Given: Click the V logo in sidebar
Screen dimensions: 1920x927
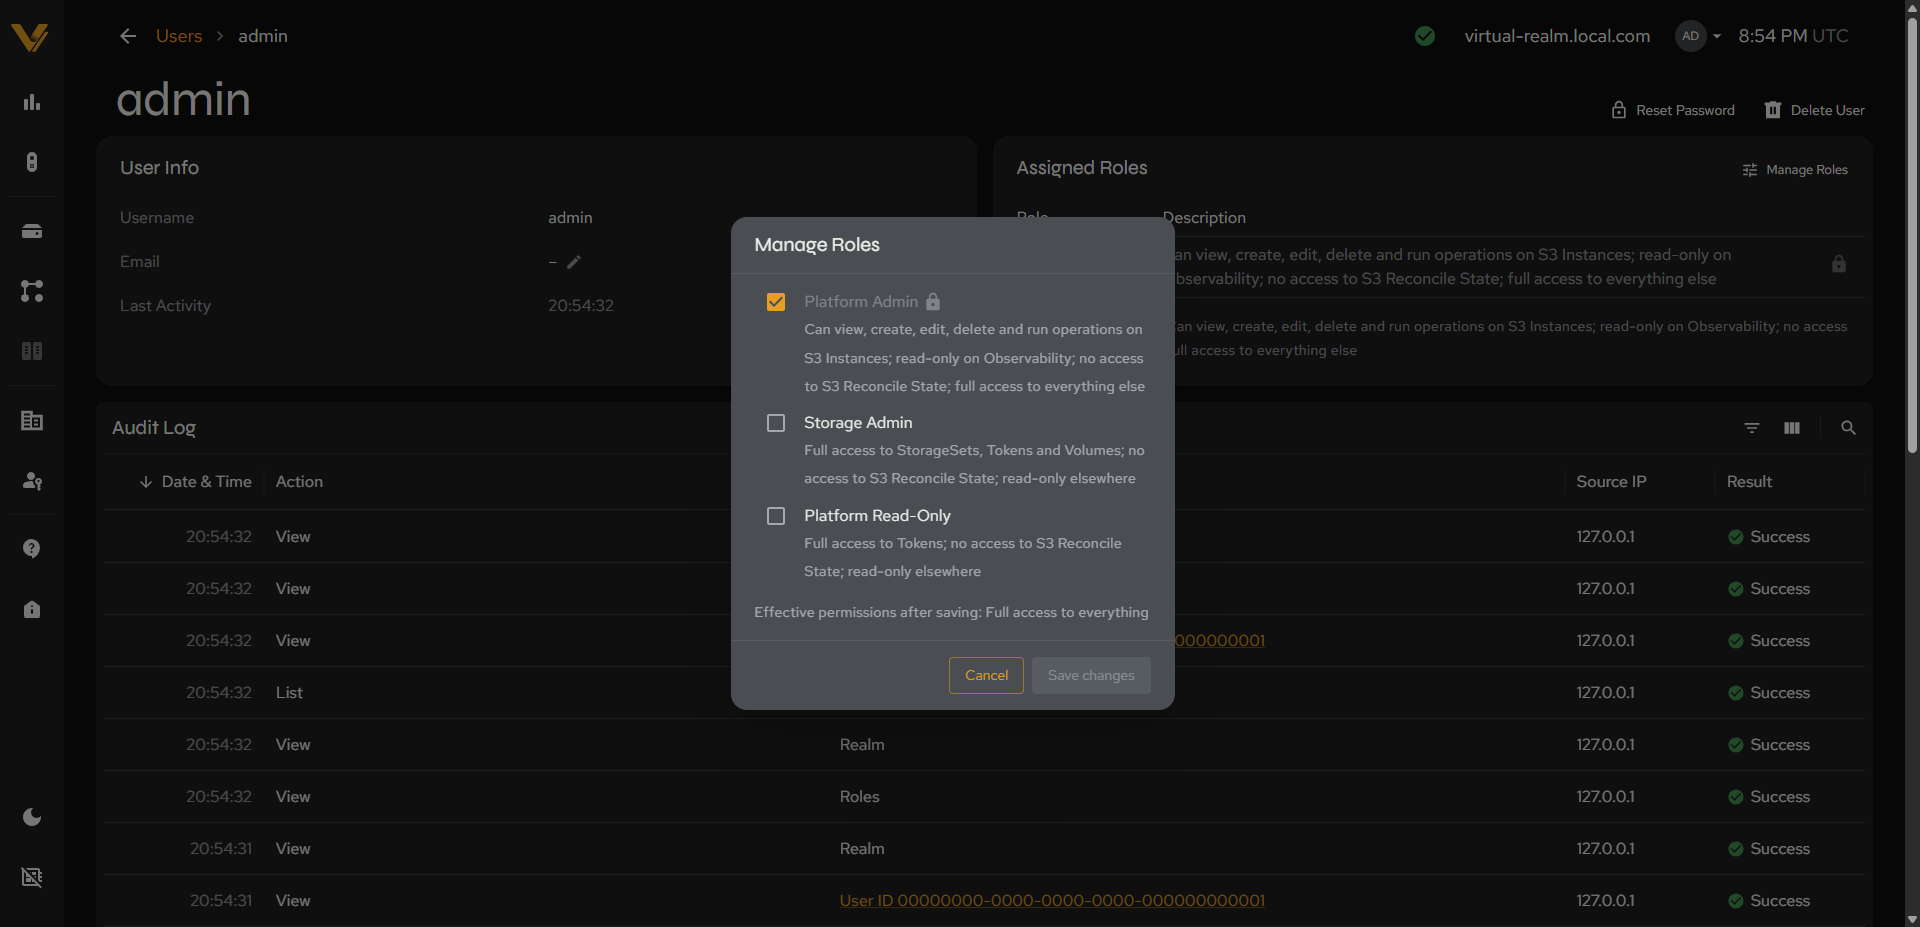Looking at the screenshot, I should (x=30, y=37).
